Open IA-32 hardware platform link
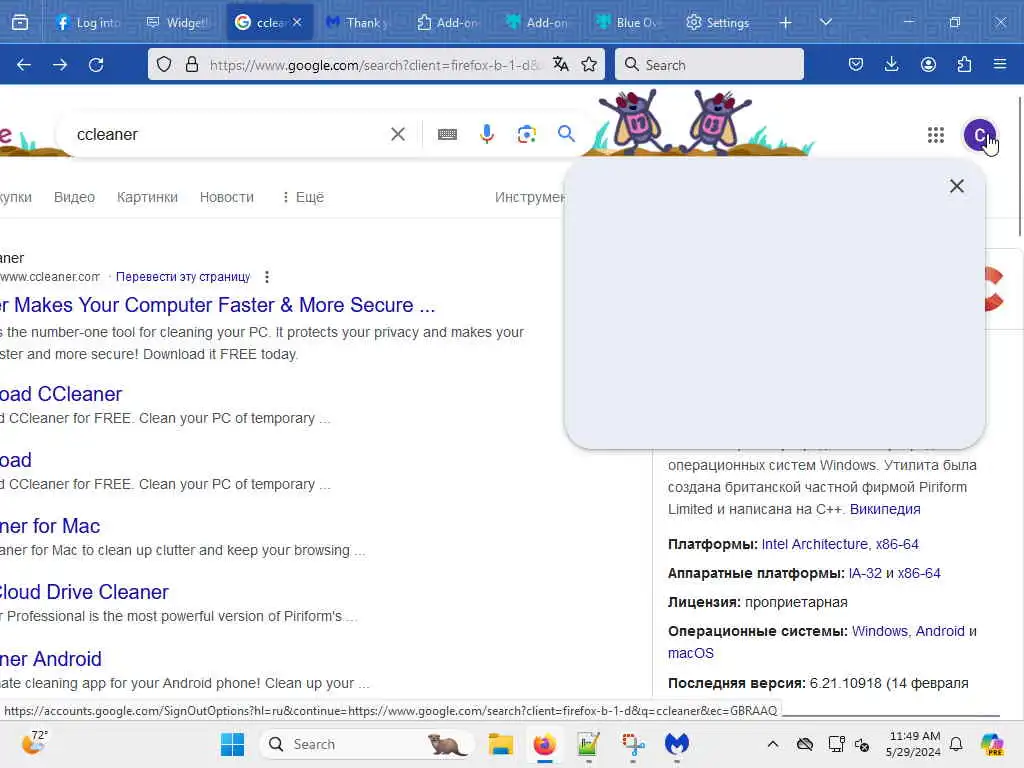The height and width of the screenshot is (768, 1024). click(x=865, y=573)
